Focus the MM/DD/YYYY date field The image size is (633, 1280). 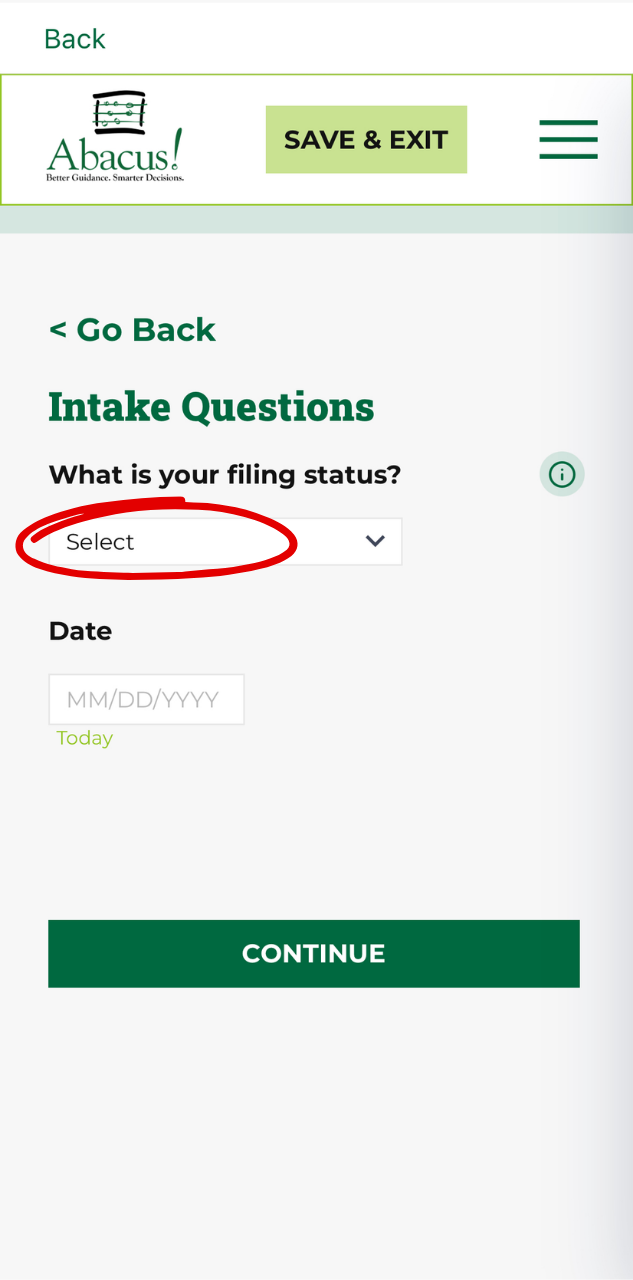[146, 700]
